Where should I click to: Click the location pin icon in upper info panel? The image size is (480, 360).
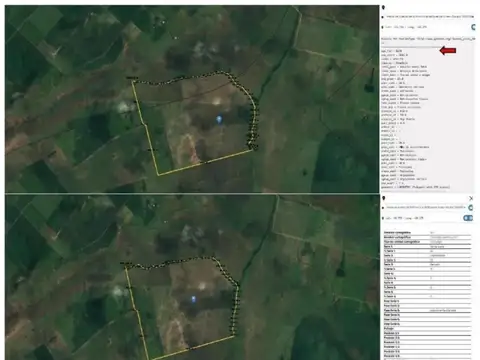pyautogui.click(x=383, y=7)
